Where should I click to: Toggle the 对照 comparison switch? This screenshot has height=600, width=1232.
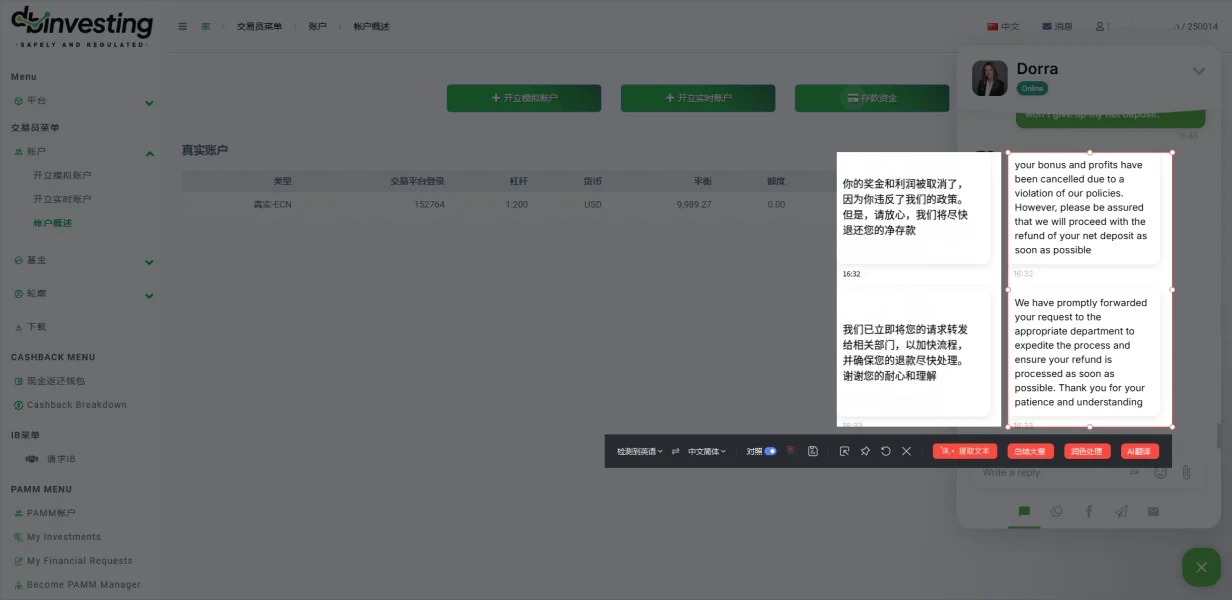(770, 451)
